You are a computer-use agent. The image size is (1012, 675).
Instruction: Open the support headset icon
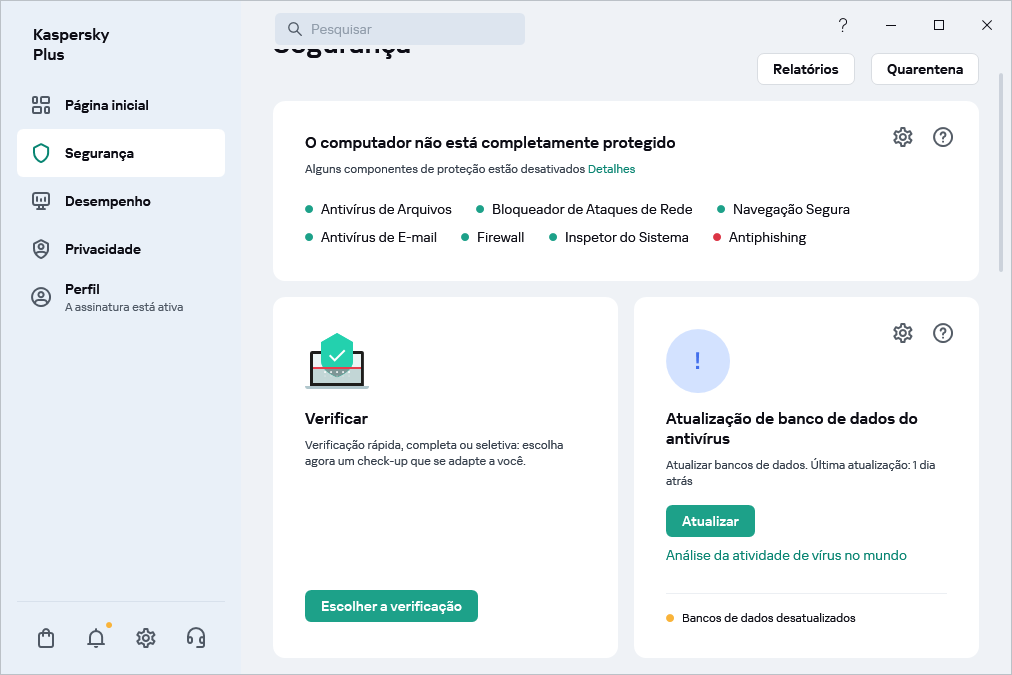pyautogui.click(x=195, y=637)
